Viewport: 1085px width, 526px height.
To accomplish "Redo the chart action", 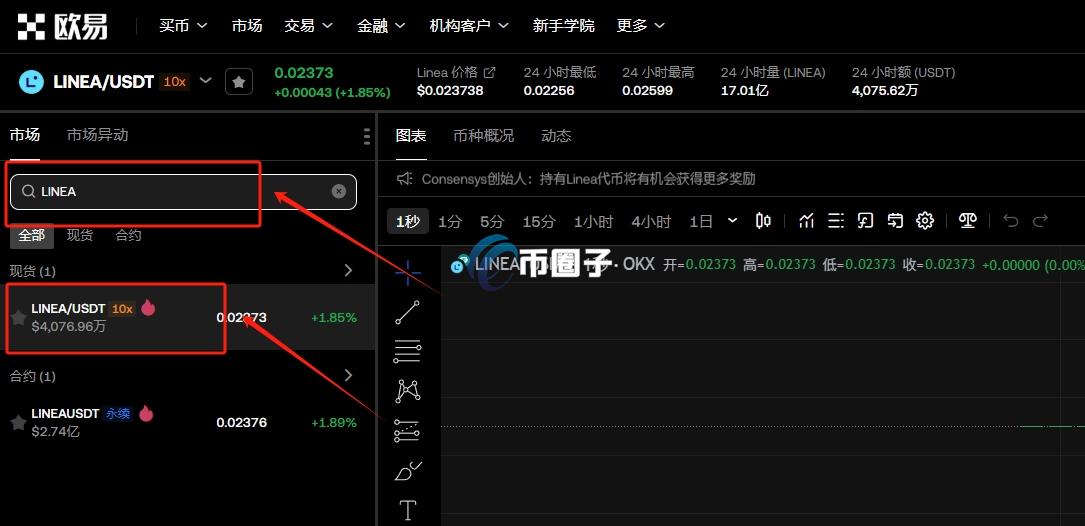I will click(1040, 221).
